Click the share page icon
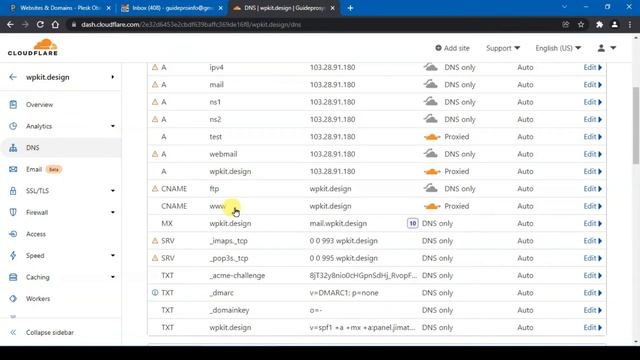Image resolution: width=640 pixels, height=360 pixels. (565, 24)
